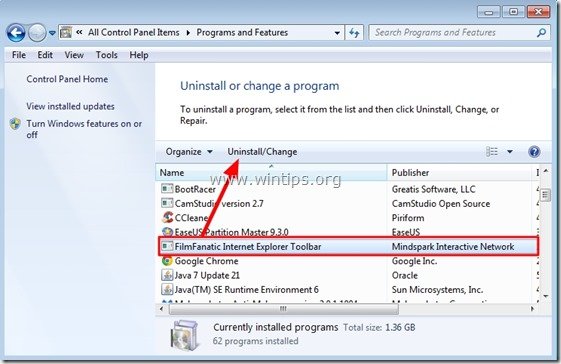Select the Programs and Features breadcrumb
Image resolution: width=561 pixels, height=364 pixels.
[242, 33]
